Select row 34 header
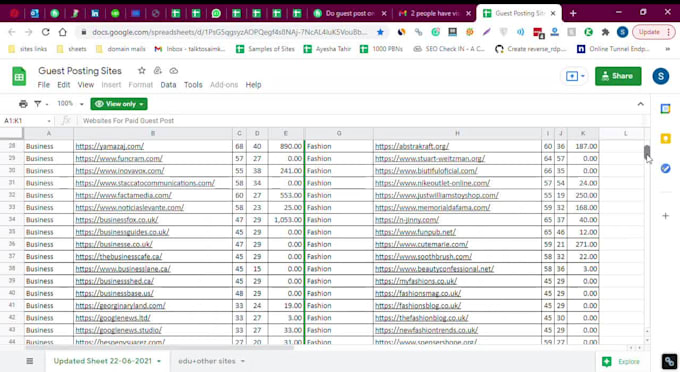The image size is (680, 372). click(12, 220)
